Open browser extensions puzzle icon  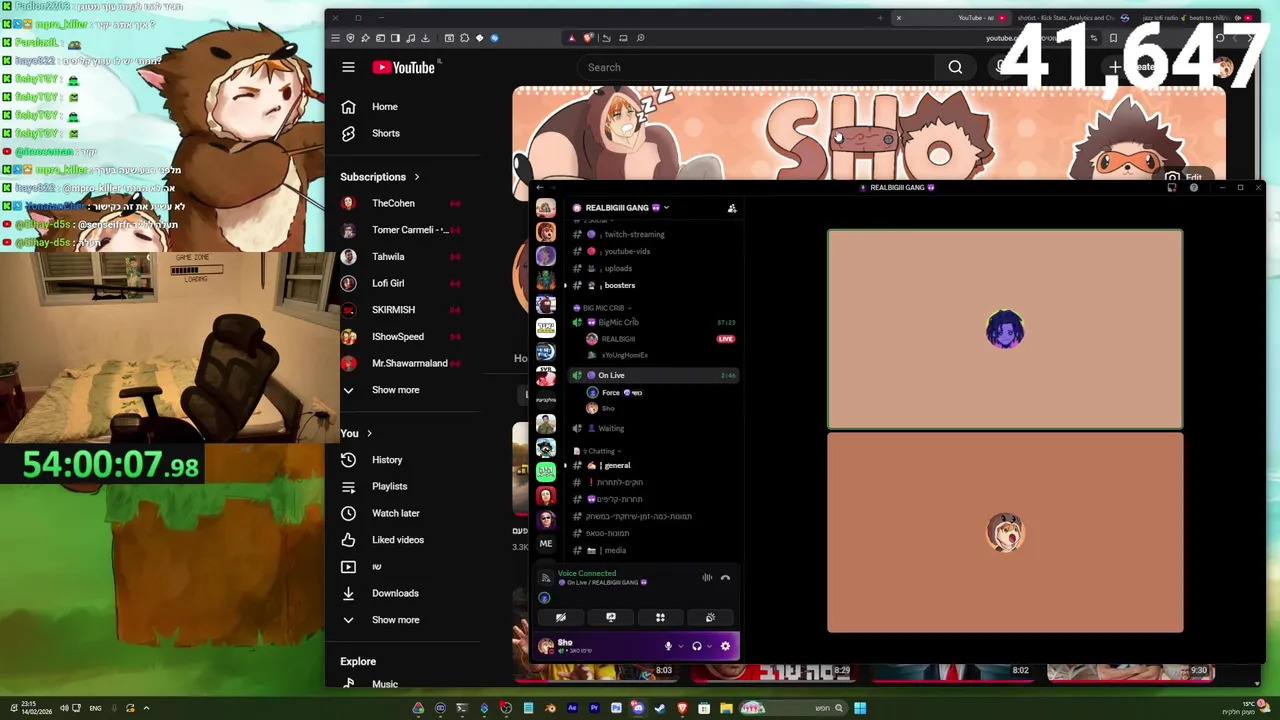click(465, 38)
